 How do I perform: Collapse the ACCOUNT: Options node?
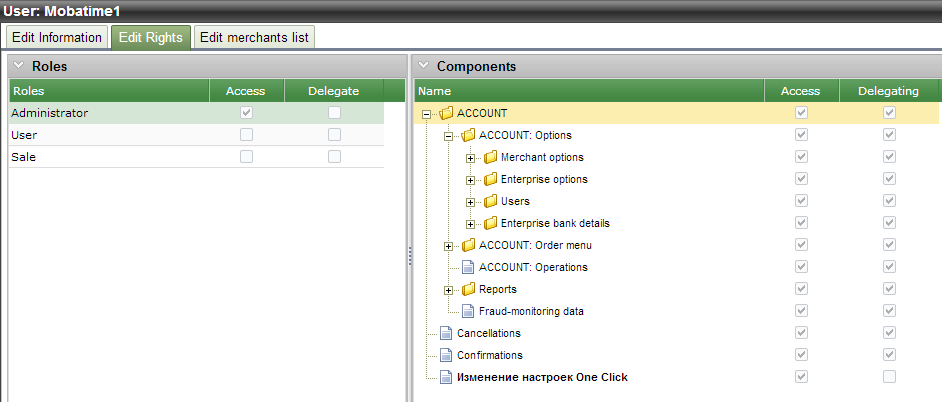click(x=449, y=135)
